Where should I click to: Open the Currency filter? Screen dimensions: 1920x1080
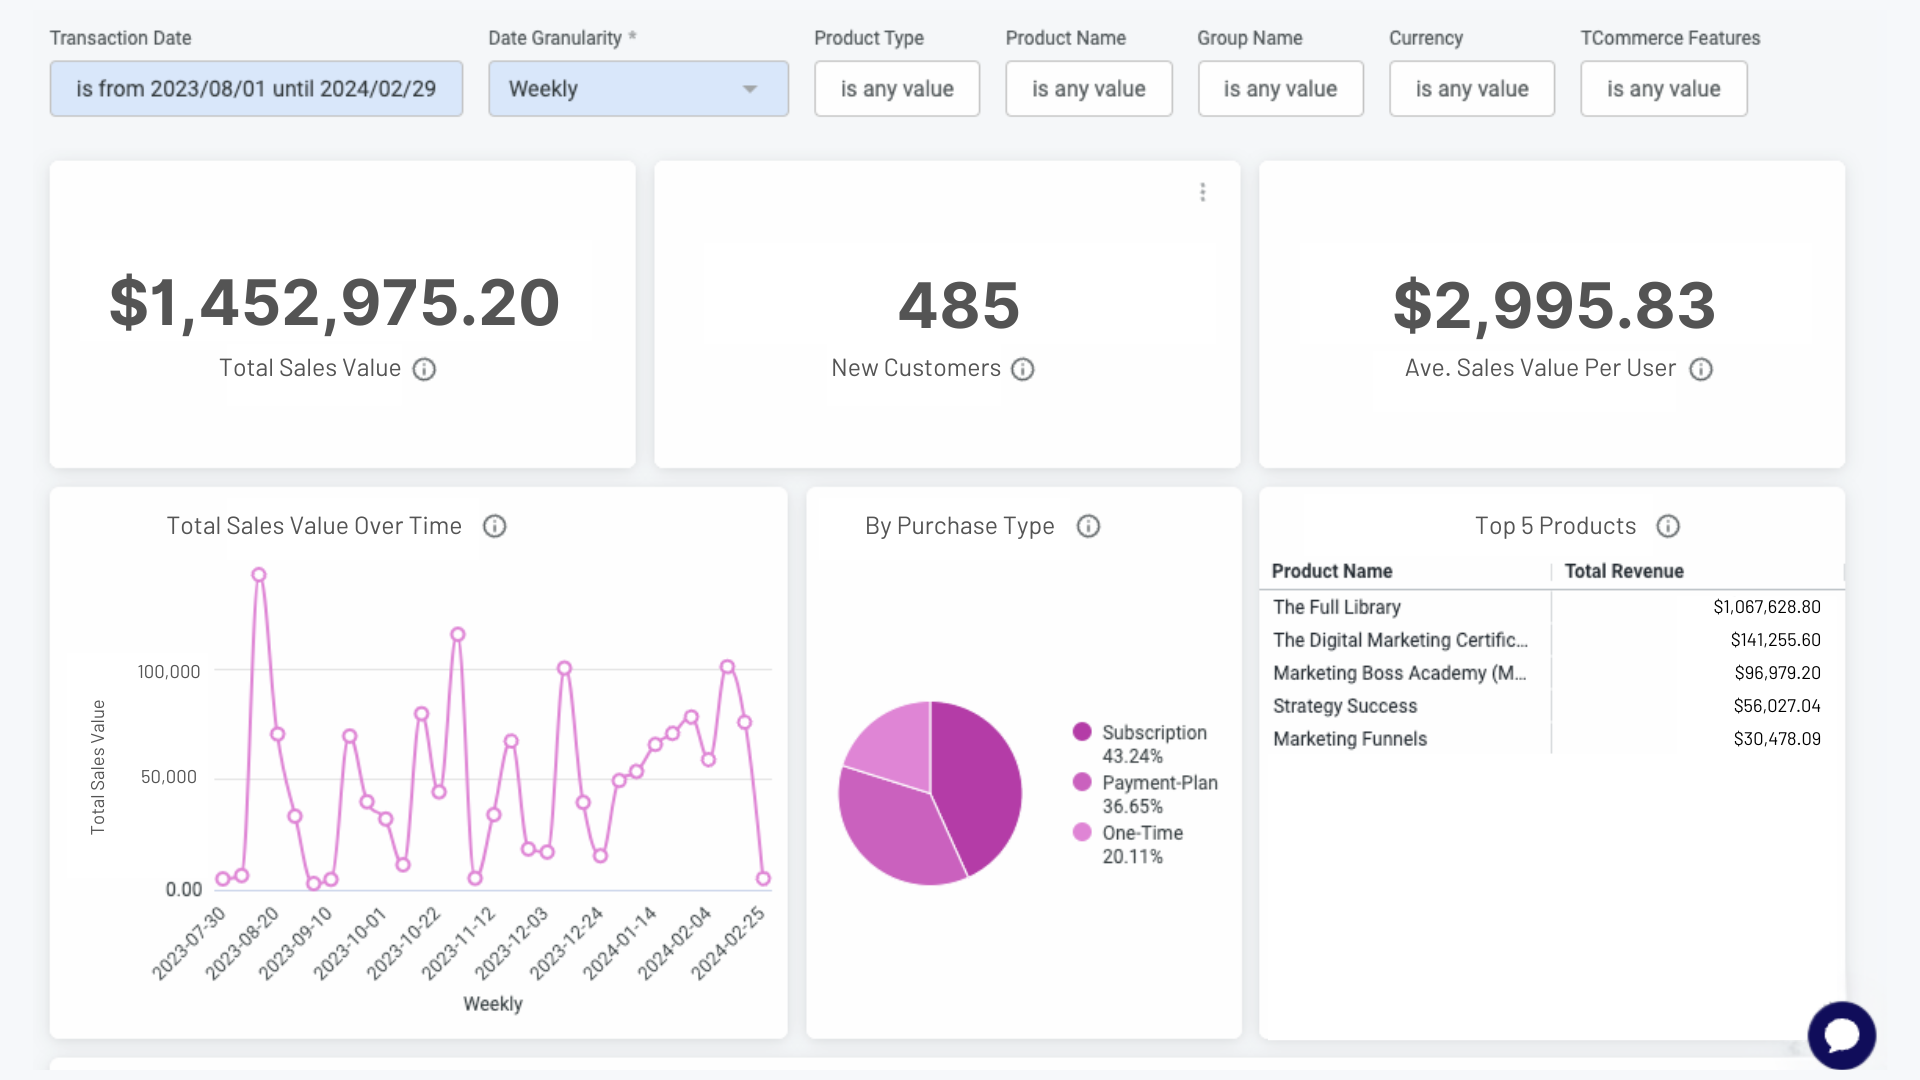coord(1472,89)
